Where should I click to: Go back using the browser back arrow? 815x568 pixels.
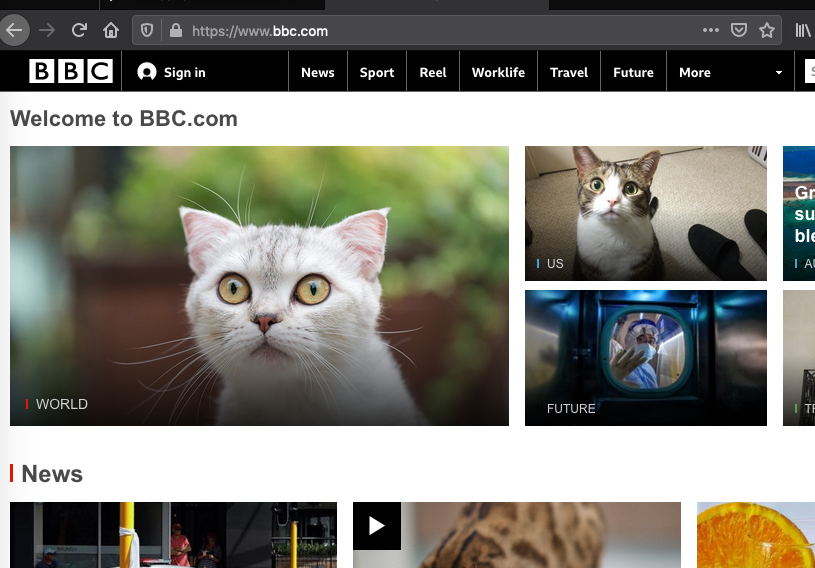coord(14,31)
